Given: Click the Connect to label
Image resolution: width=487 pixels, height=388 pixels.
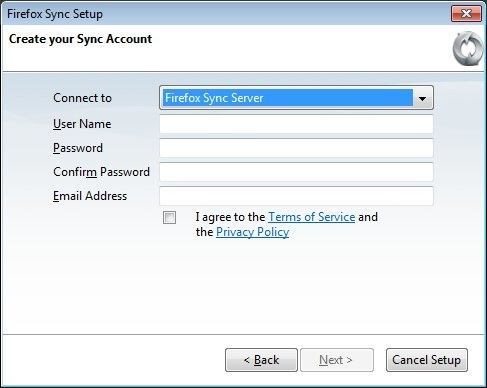Looking at the screenshot, I should tap(82, 98).
